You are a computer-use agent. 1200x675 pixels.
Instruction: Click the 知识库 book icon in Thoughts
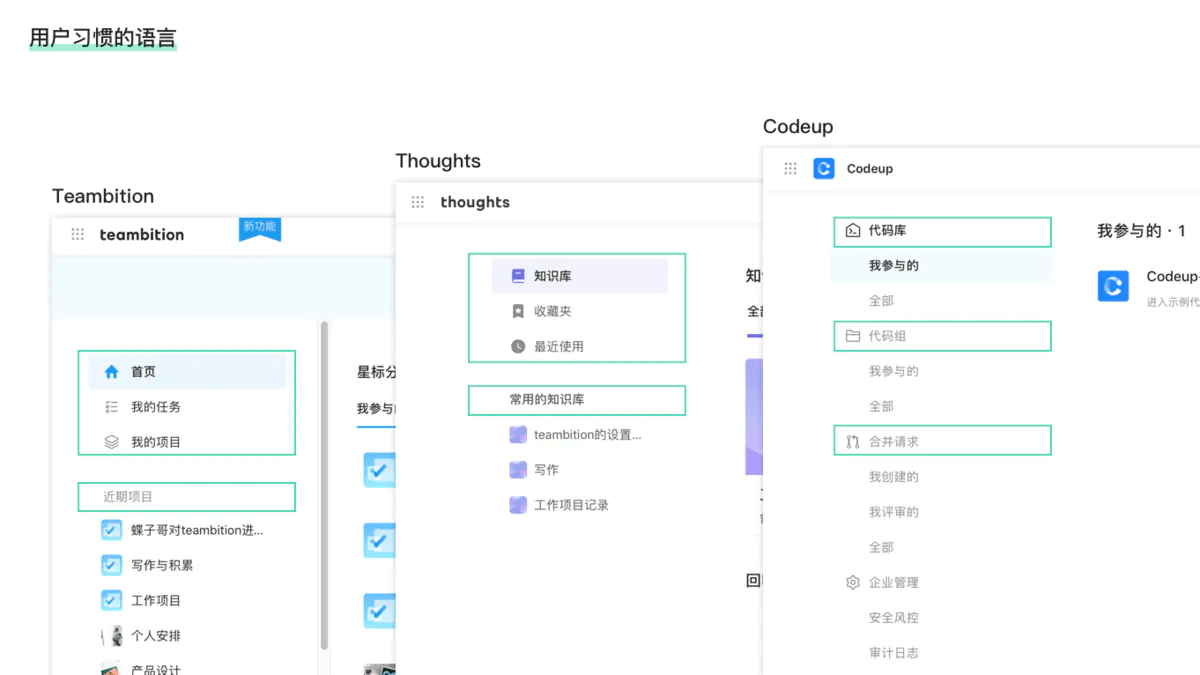518,276
